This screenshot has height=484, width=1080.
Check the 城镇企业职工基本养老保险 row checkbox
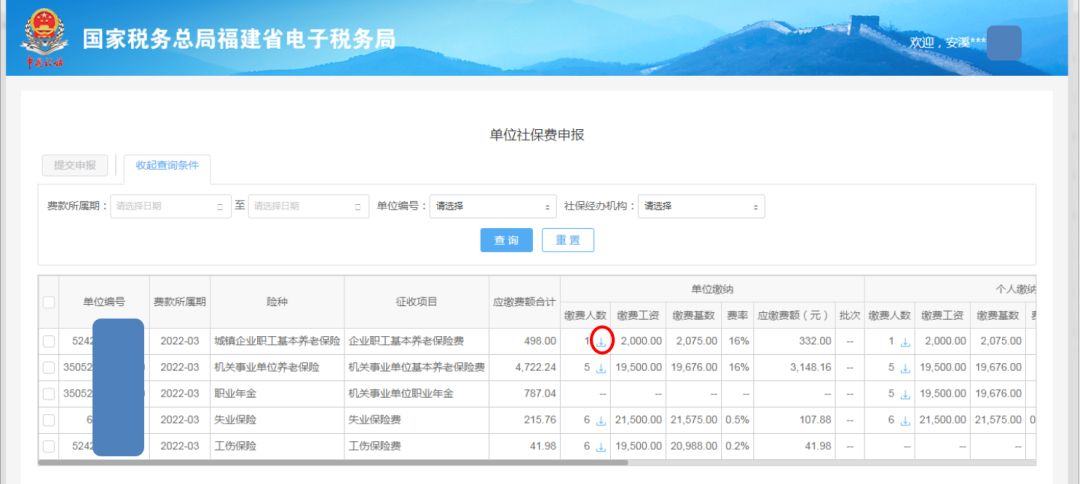[x=49, y=341]
